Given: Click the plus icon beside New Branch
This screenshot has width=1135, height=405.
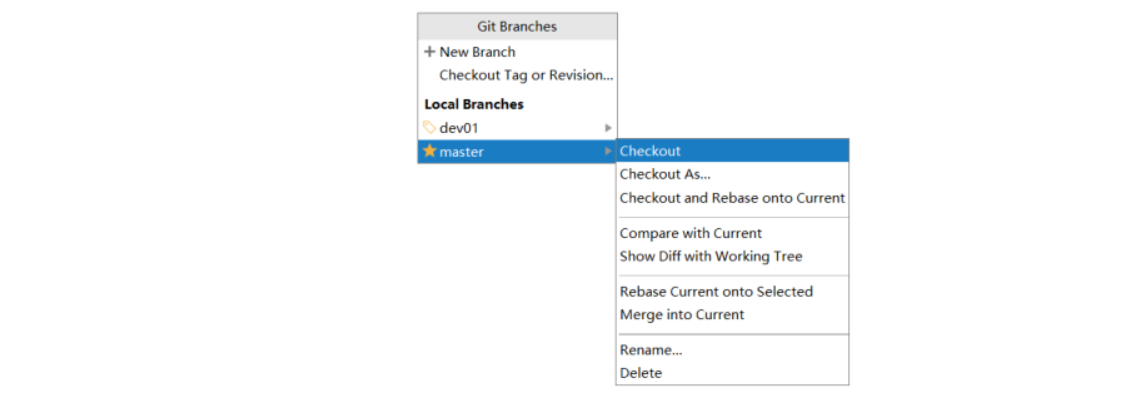Looking at the screenshot, I should [430, 52].
